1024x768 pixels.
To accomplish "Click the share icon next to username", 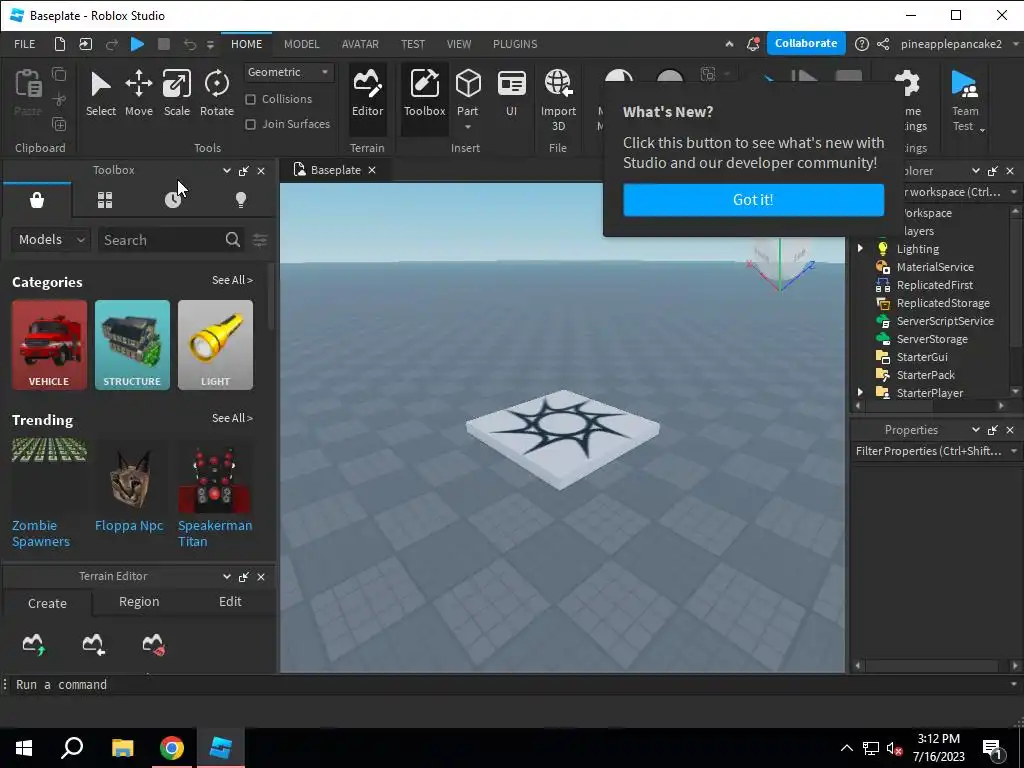I will click(883, 44).
